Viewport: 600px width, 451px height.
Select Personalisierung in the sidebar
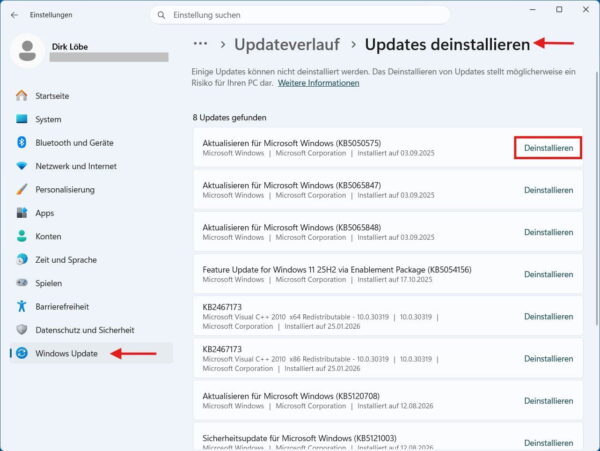pos(91,189)
